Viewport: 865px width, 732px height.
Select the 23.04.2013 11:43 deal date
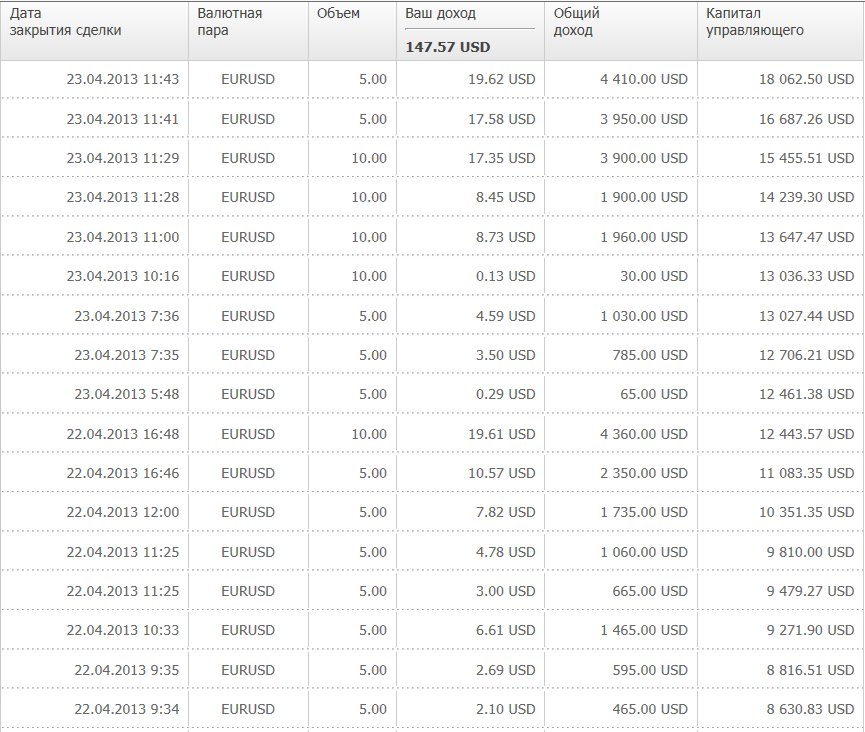(x=122, y=80)
